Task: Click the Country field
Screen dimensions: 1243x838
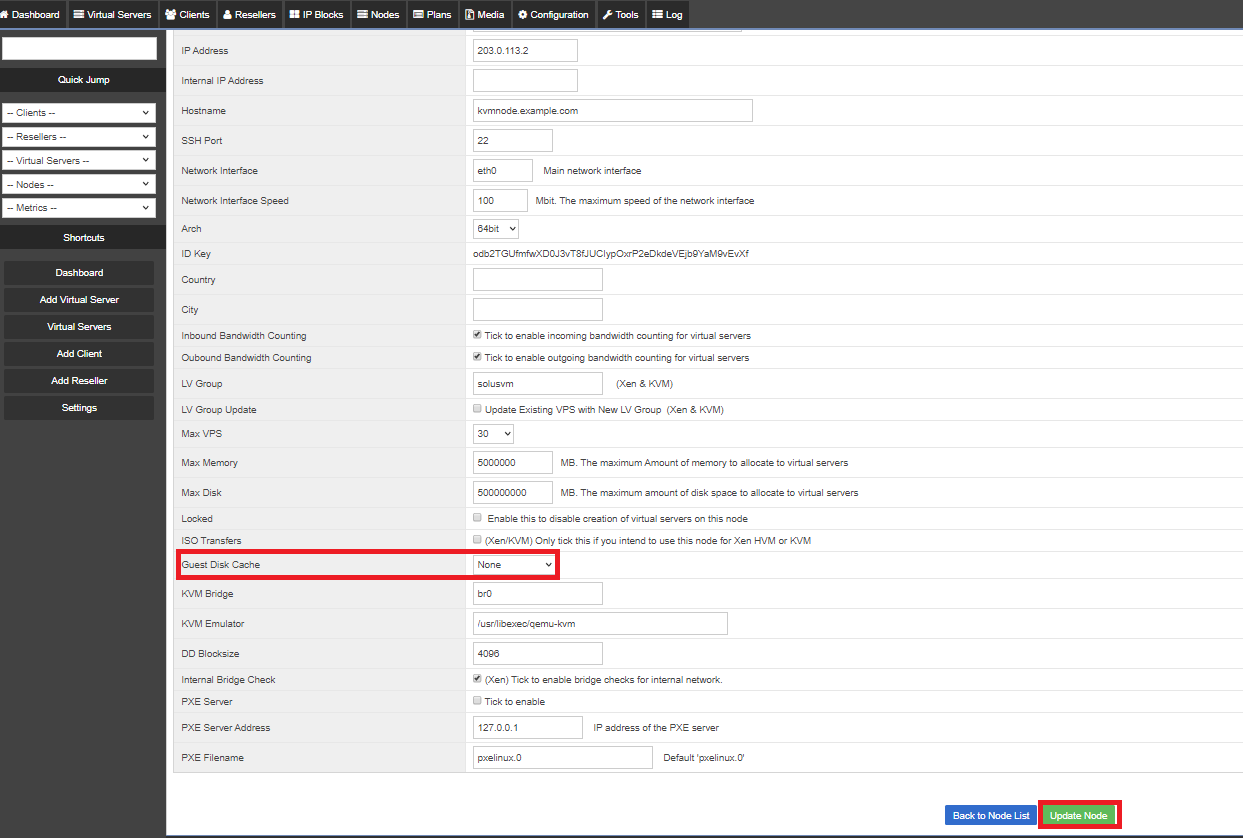Action: (538, 280)
